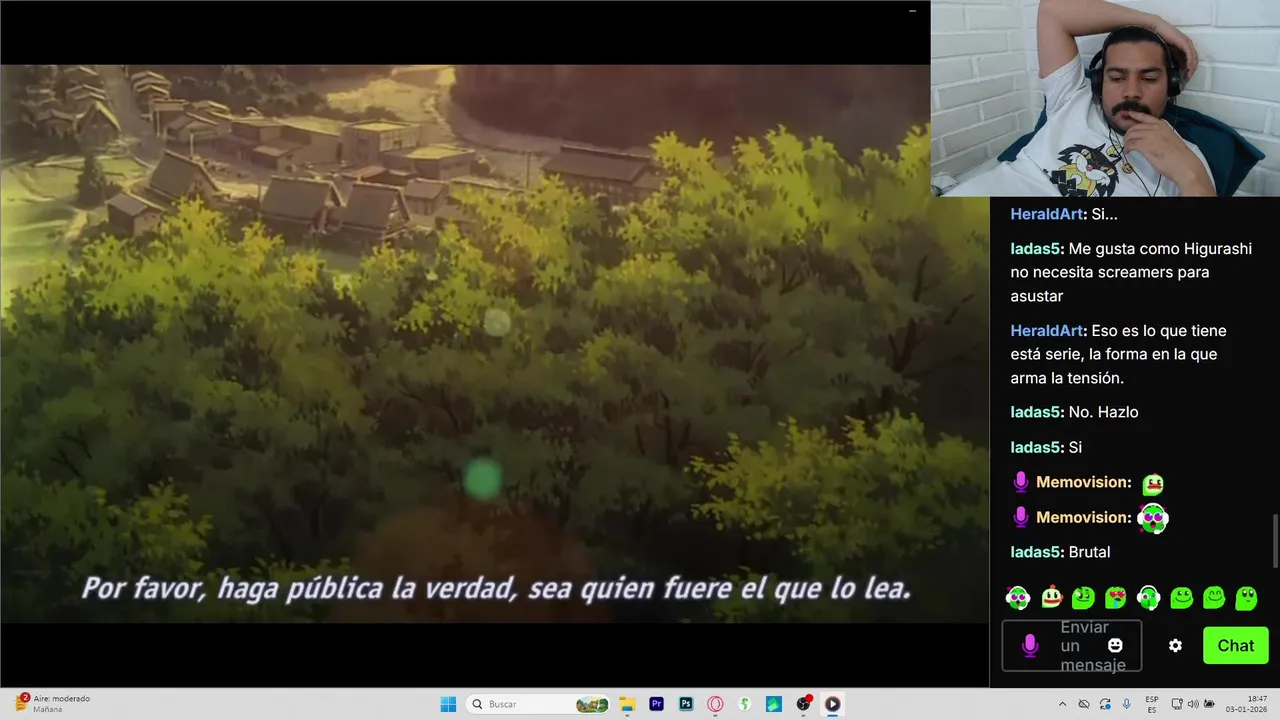Click the purple microphone in message box

point(1030,646)
